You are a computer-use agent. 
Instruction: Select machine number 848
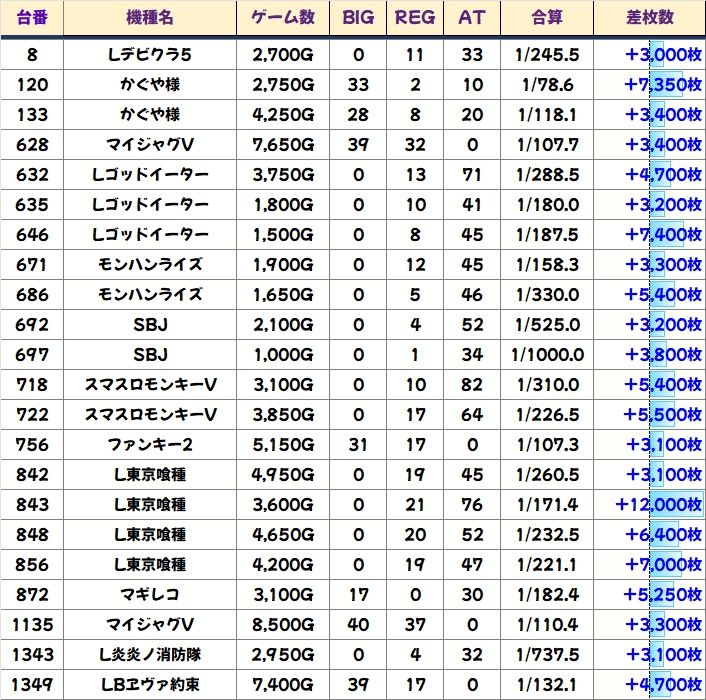(32, 535)
